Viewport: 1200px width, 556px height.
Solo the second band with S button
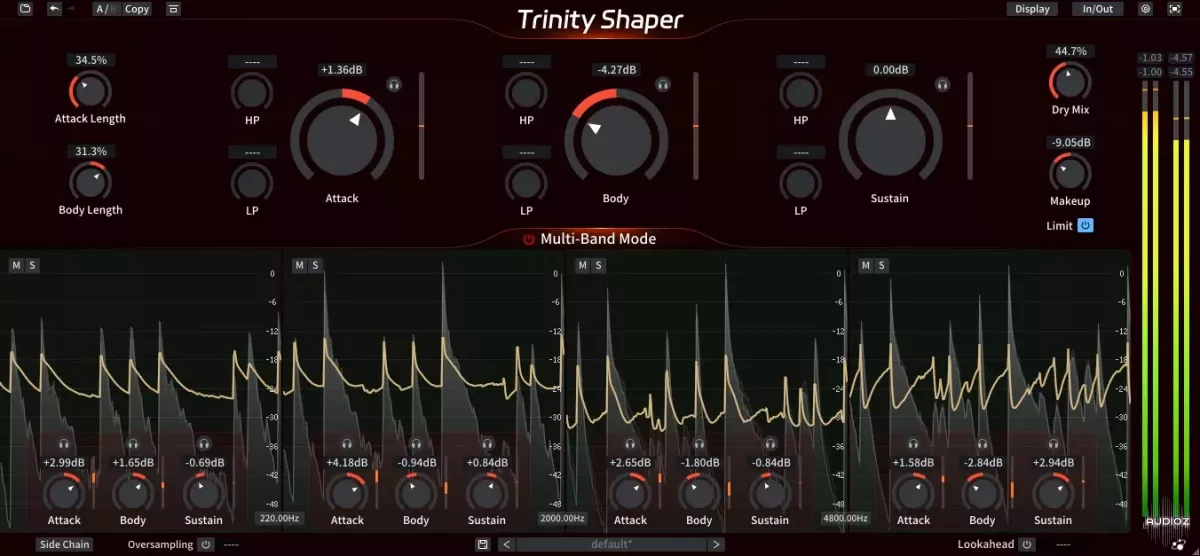point(315,265)
